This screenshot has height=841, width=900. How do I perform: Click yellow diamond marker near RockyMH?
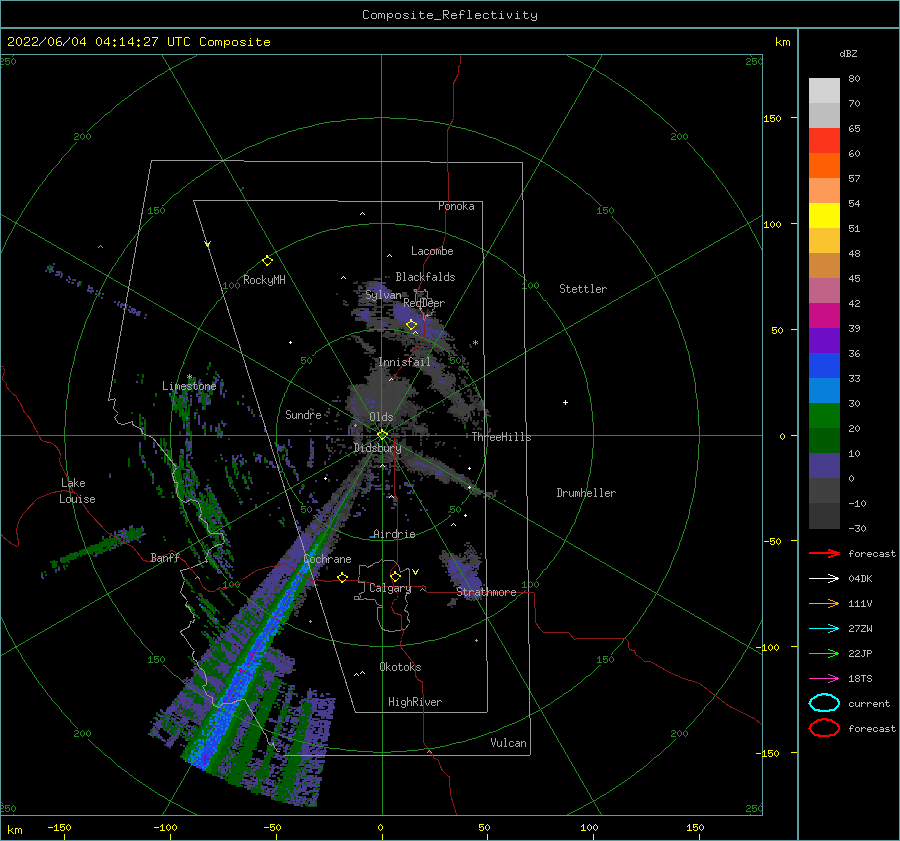267,261
